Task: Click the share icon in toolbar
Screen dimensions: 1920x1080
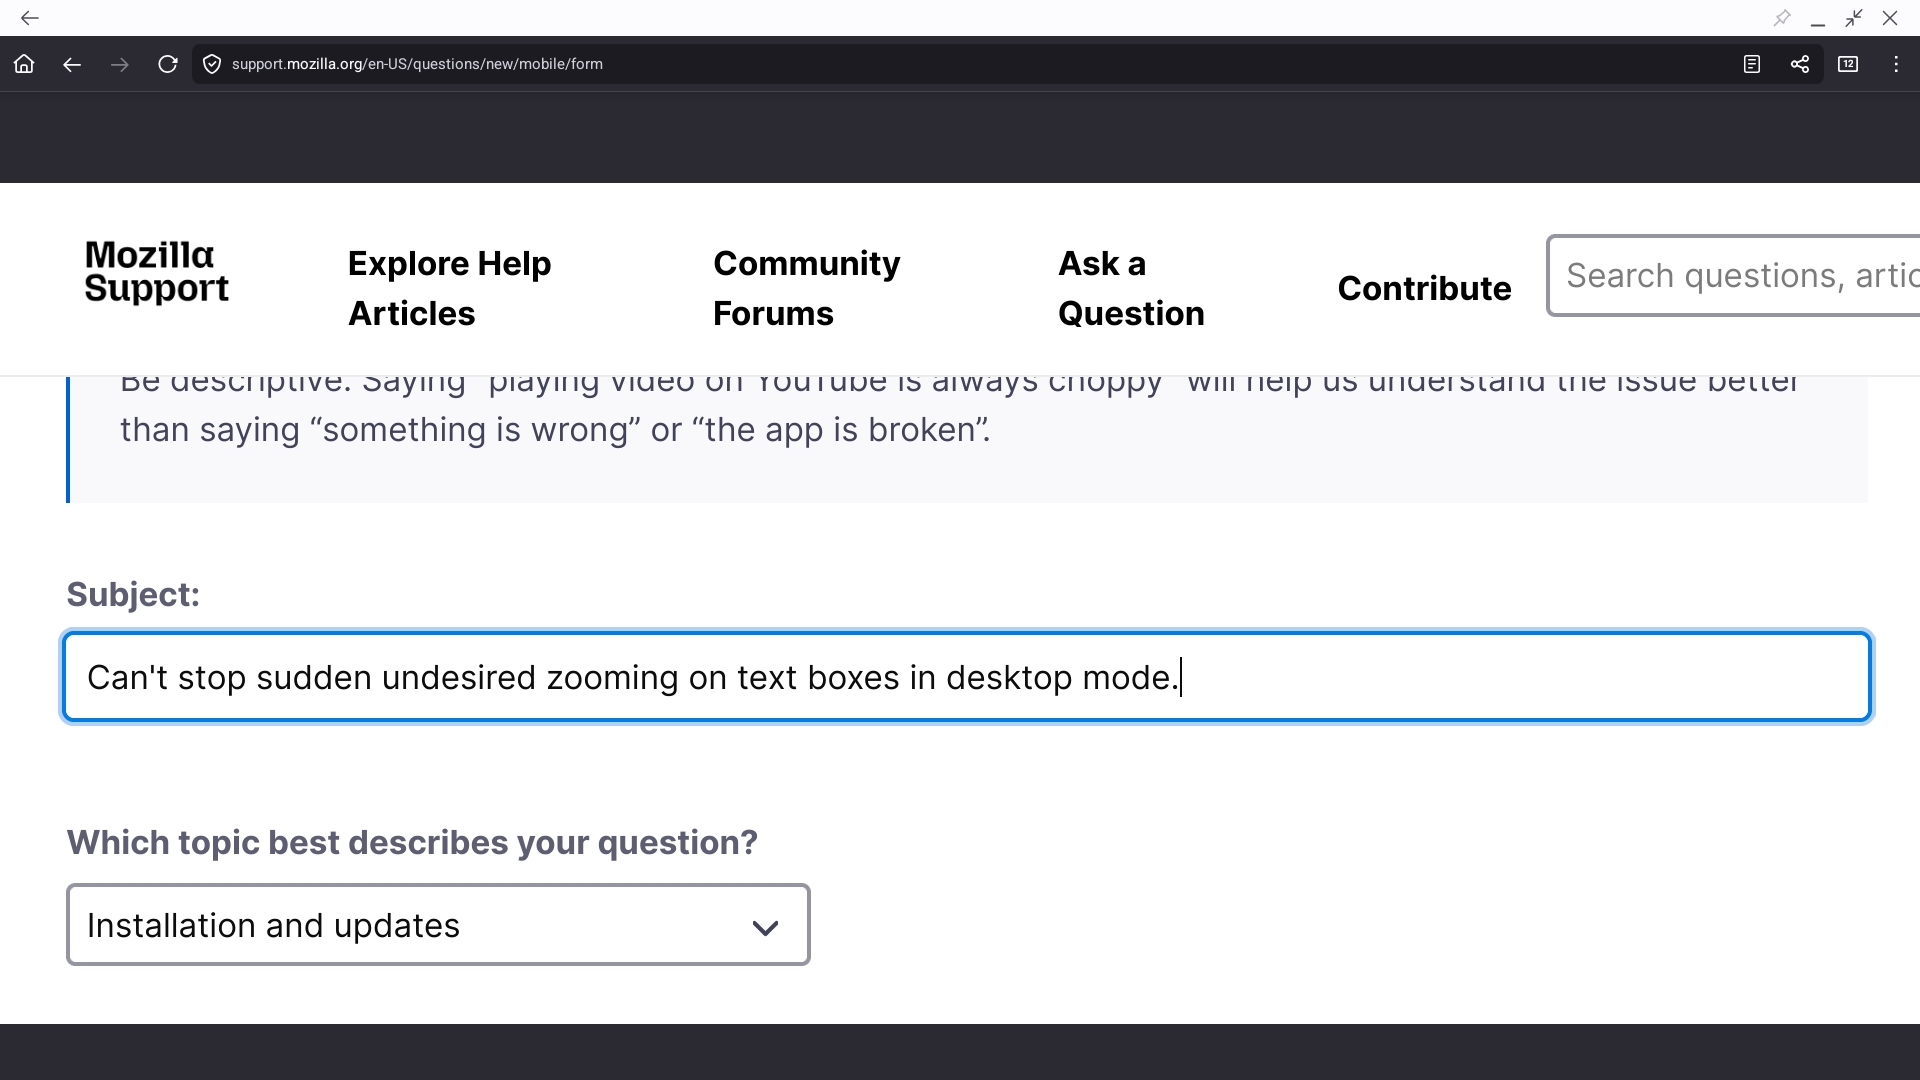Action: point(1800,64)
